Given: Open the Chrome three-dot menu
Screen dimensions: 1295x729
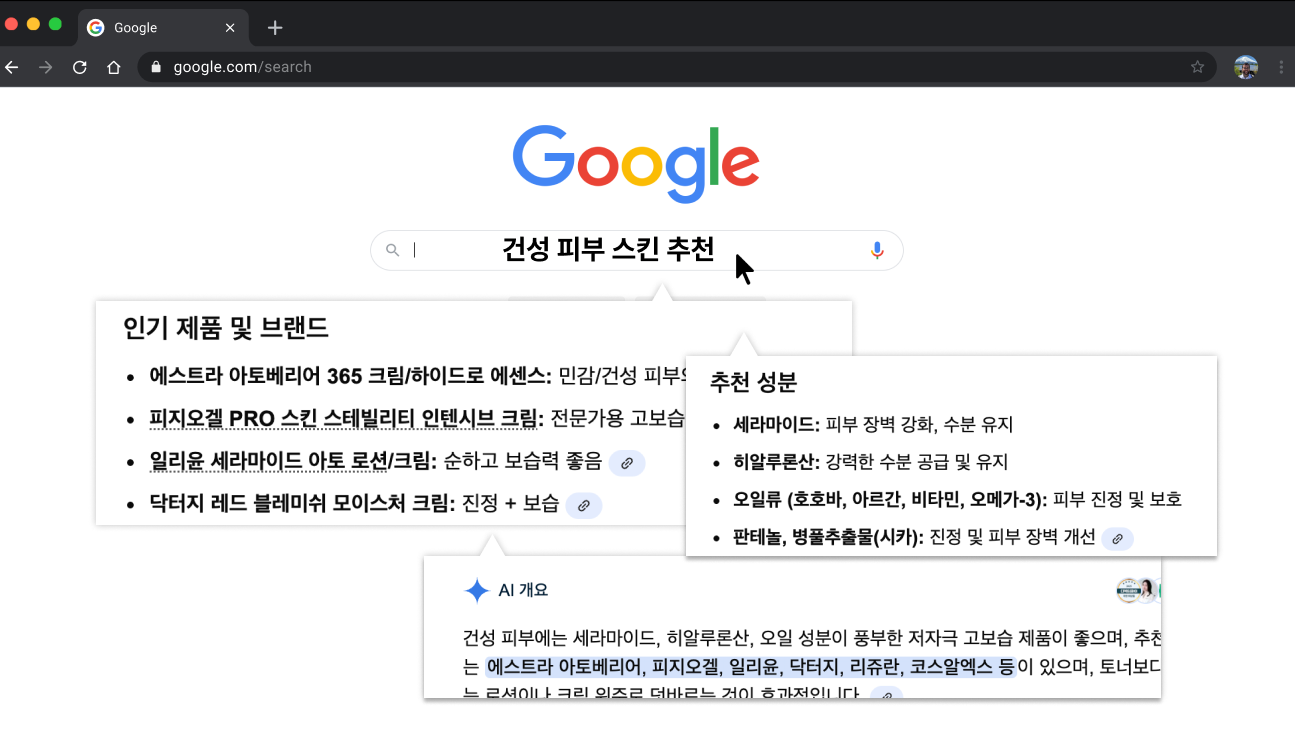Looking at the screenshot, I should click(1281, 67).
